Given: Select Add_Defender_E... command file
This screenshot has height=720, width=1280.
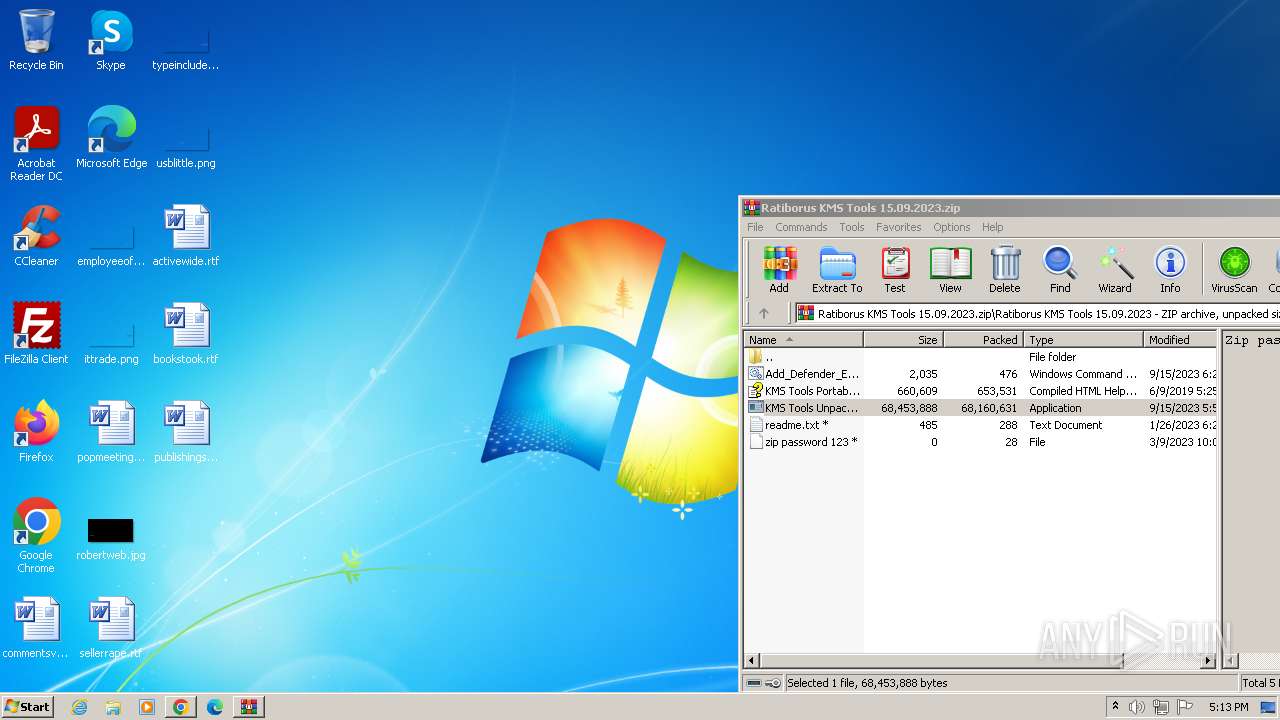Looking at the screenshot, I should pyautogui.click(x=980, y=374).
